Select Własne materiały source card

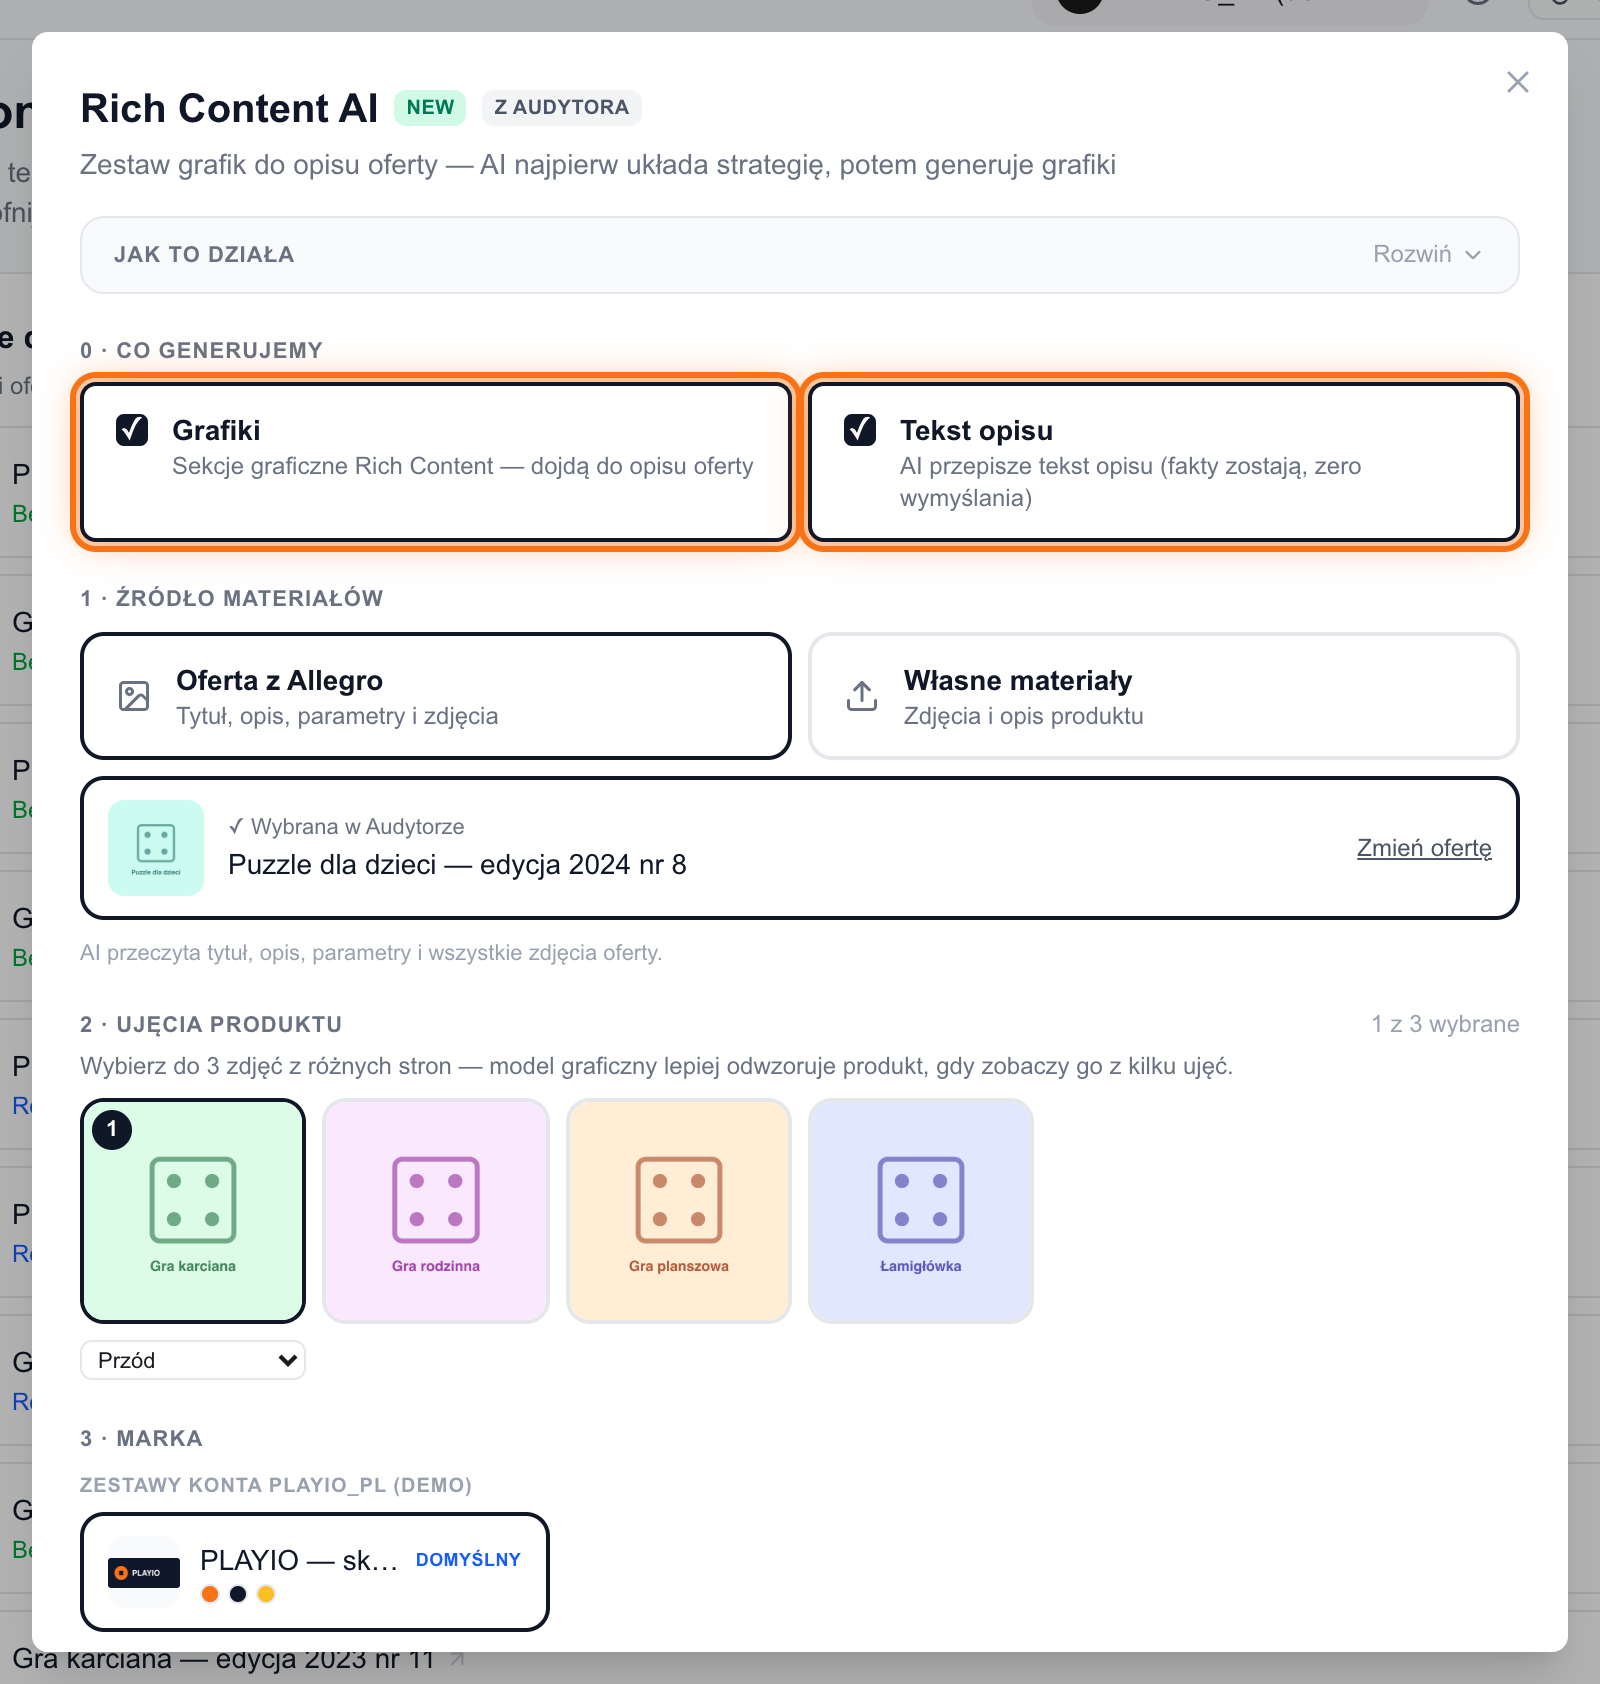pos(1164,696)
